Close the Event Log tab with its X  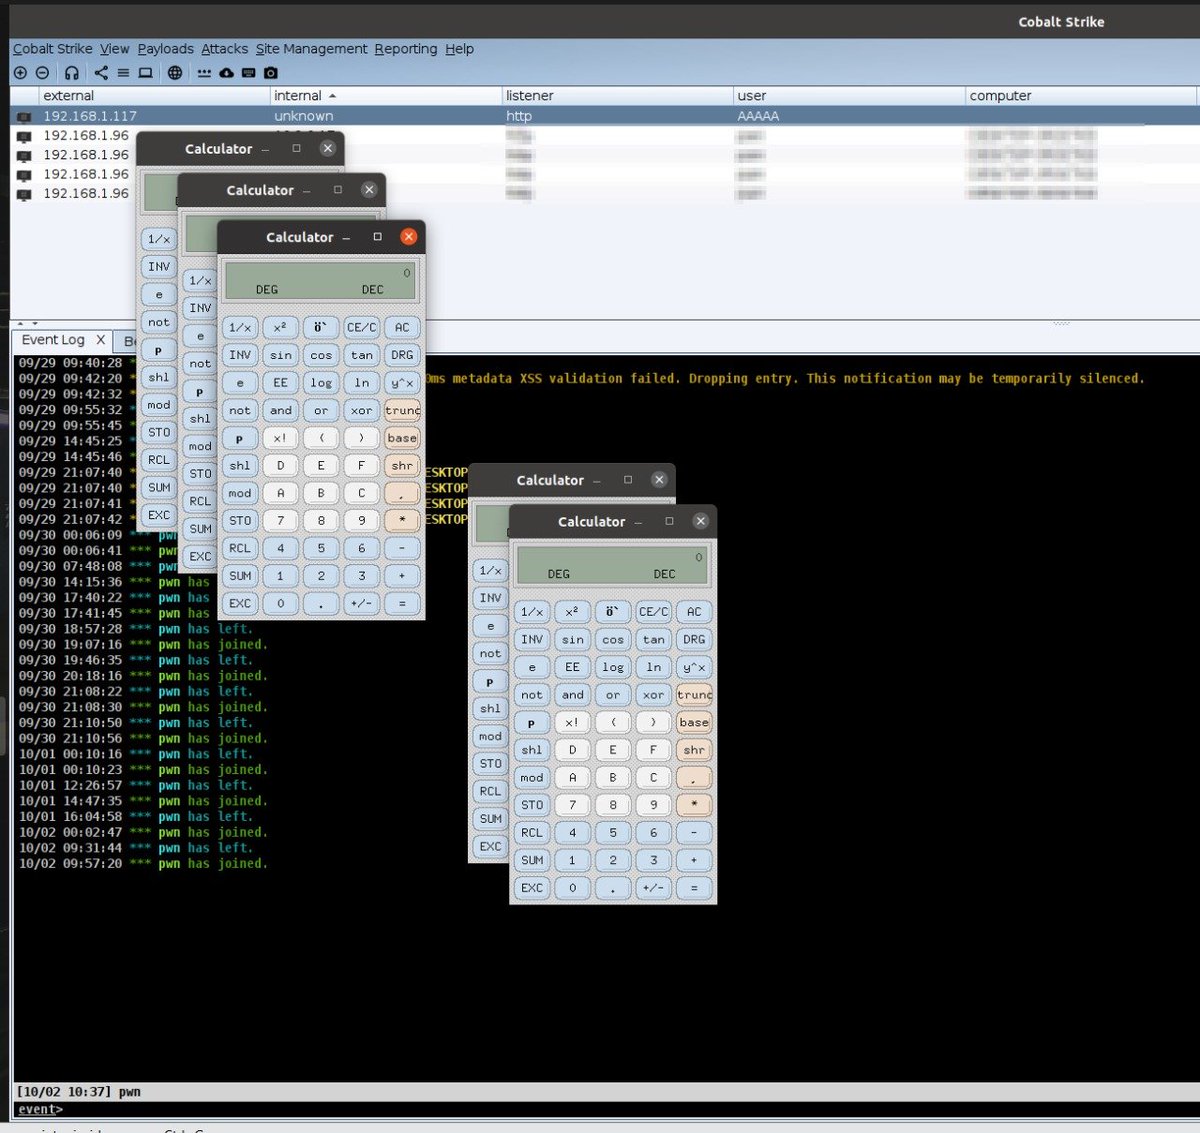point(100,340)
